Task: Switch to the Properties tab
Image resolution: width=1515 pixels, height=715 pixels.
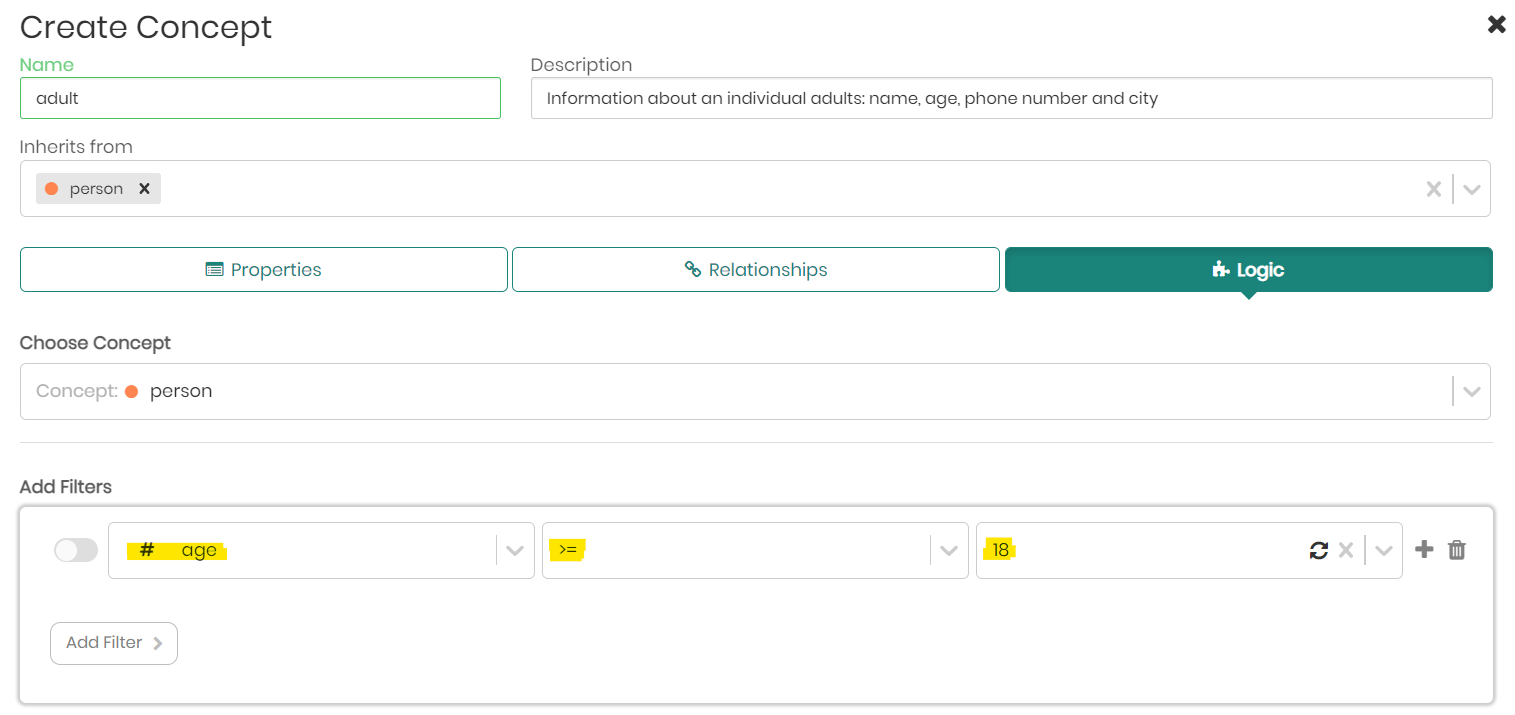Action: 264,270
